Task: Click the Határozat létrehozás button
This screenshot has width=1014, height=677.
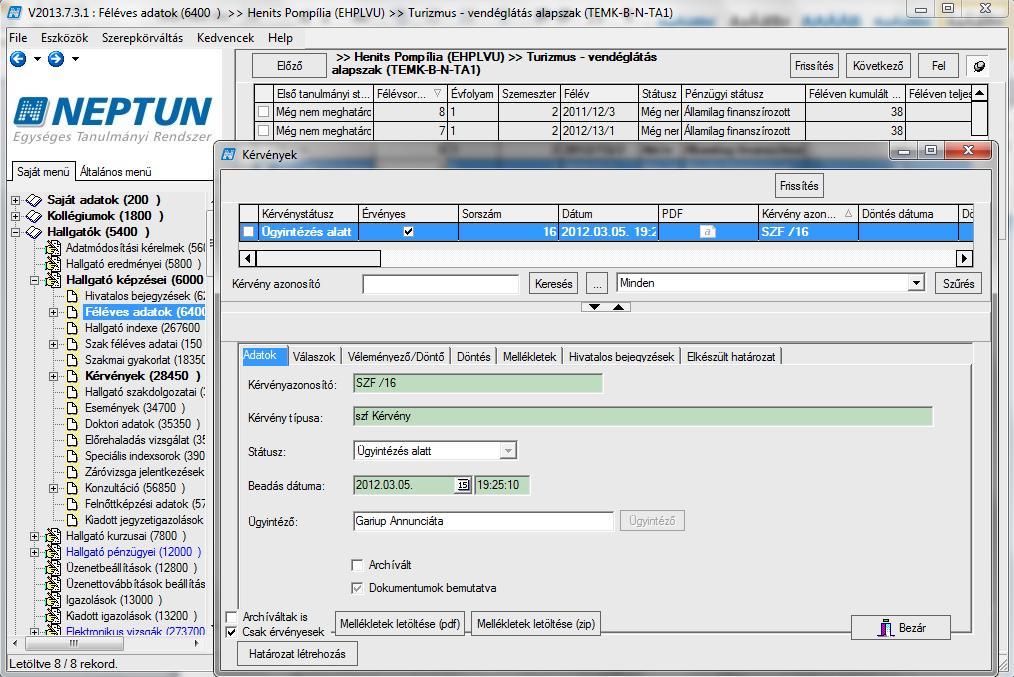Action: coord(297,654)
